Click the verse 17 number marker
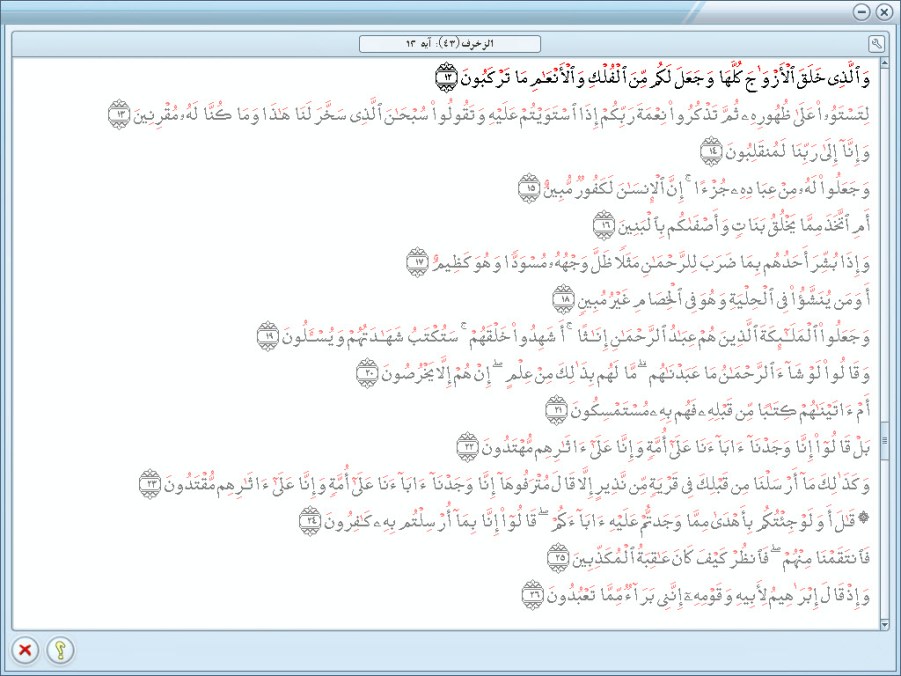Screen dimensions: 901x676 pyautogui.click(x=418, y=263)
